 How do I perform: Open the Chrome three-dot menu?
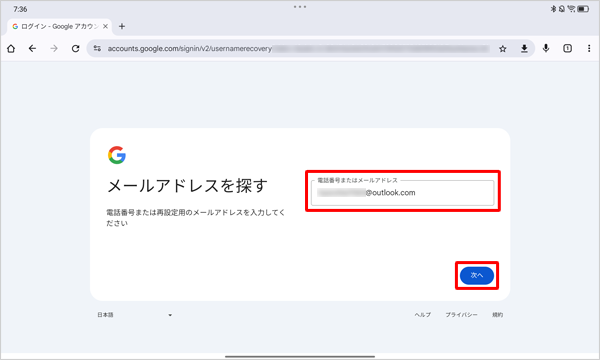589,48
